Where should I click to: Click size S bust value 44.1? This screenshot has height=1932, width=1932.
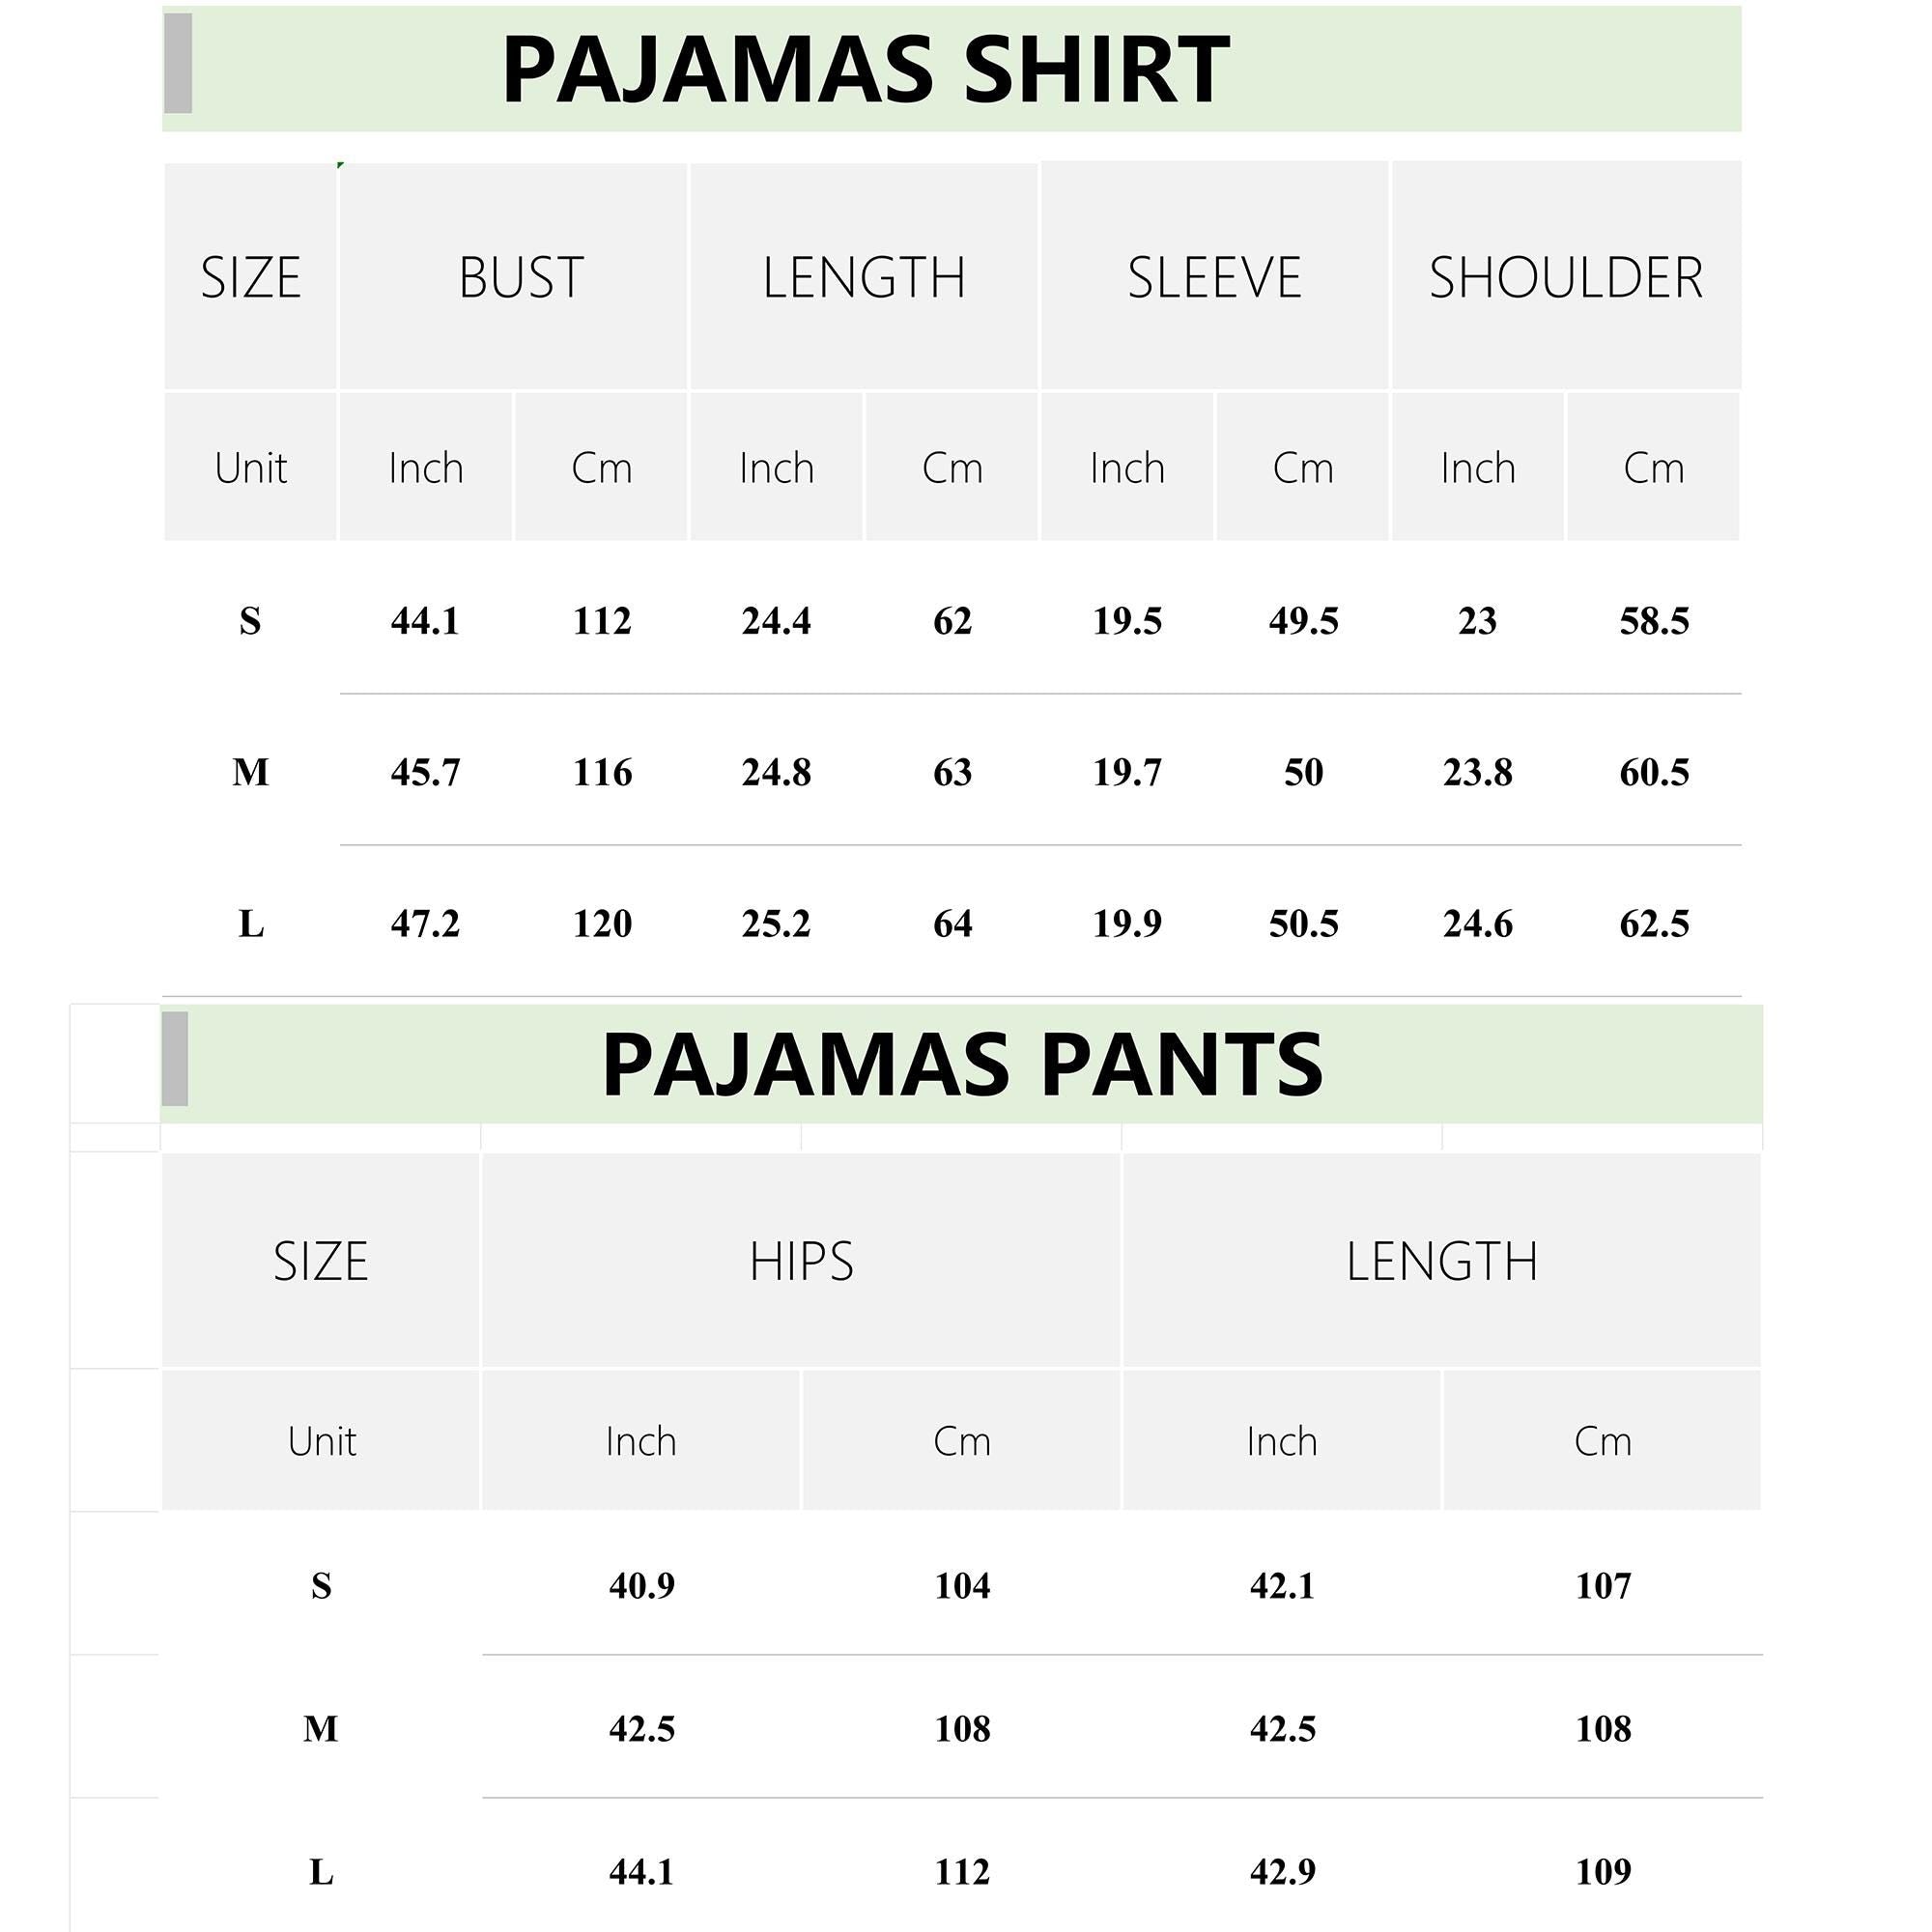(425, 621)
